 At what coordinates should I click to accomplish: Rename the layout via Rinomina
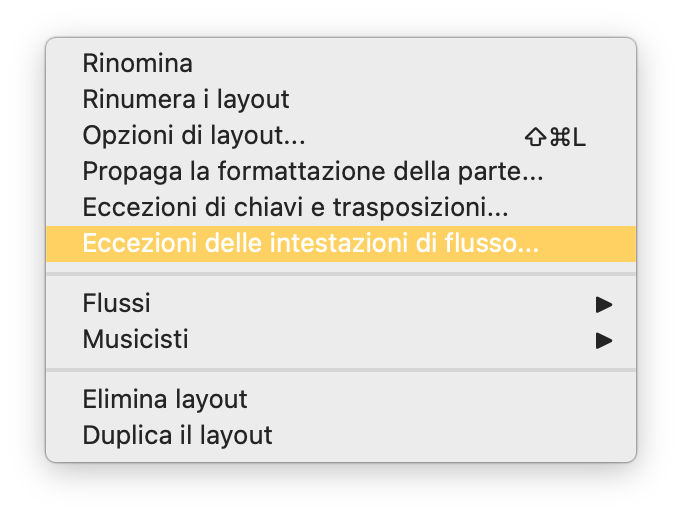click(x=138, y=63)
